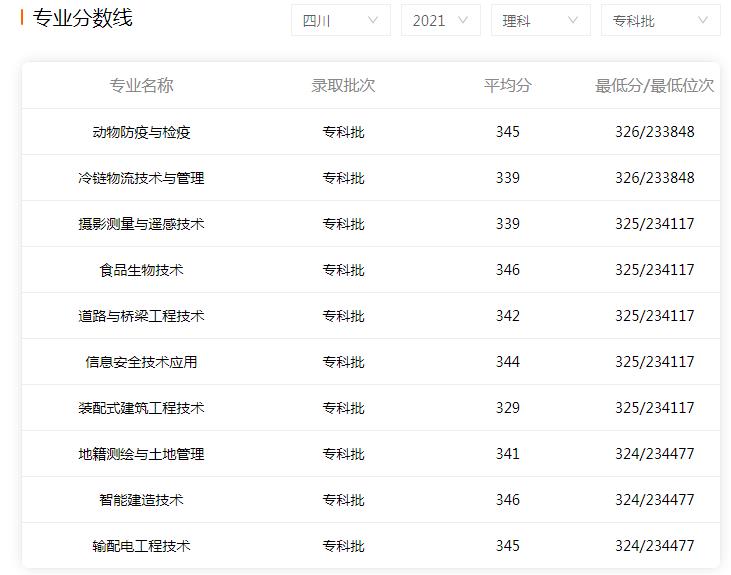This screenshot has height=575, width=731.
Task: Click 324/234477 in the 地籍测绘与土地管理 row
Action: [x=655, y=454]
